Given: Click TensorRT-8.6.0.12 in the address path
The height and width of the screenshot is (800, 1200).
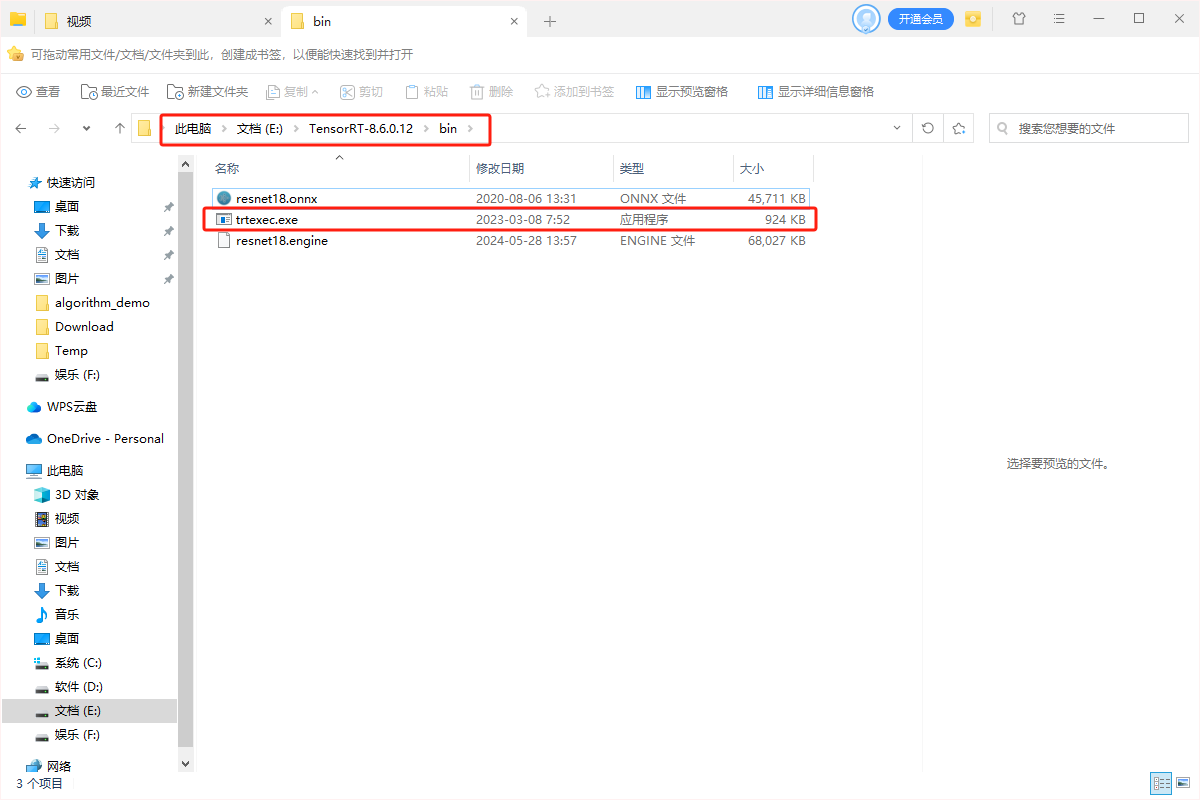Looking at the screenshot, I should 360,129.
